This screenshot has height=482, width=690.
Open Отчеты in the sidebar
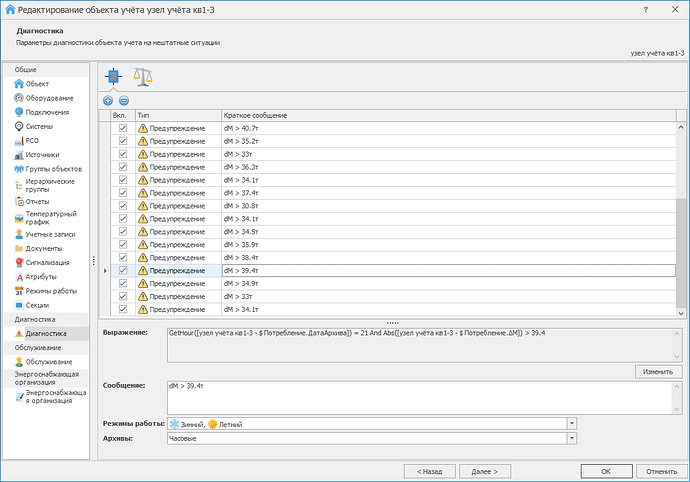coord(39,201)
